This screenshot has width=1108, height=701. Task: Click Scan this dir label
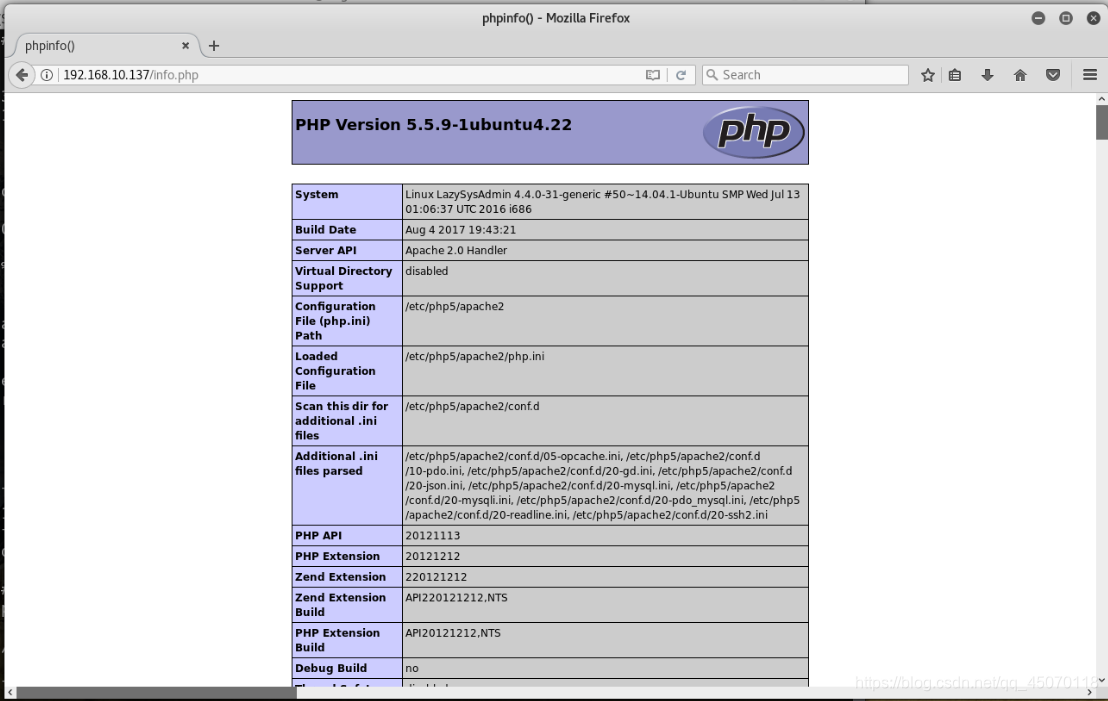[341, 420]
